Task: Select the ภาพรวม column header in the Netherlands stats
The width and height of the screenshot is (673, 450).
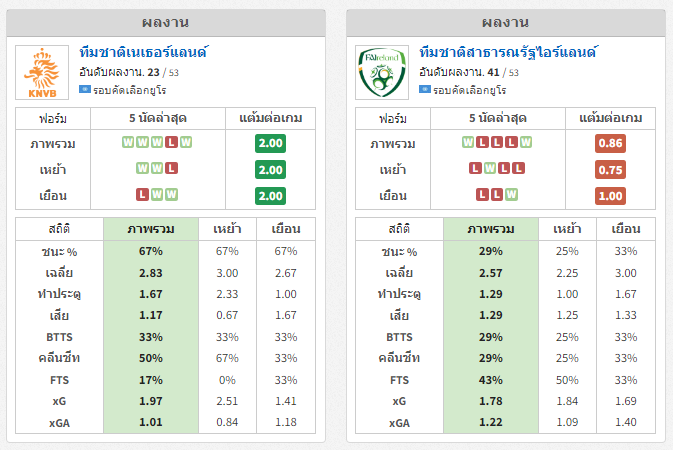Action: pyautogui.click(x=151, y=229)
